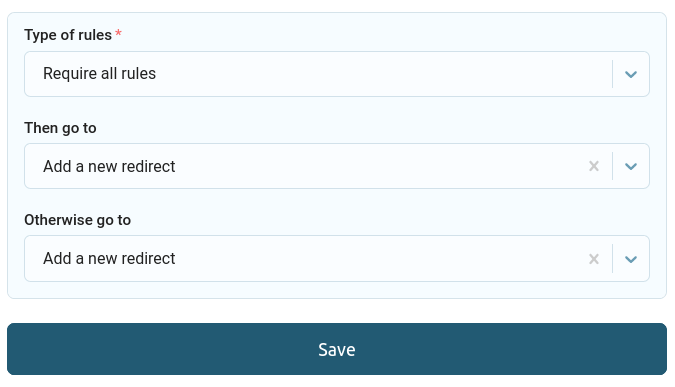Select the 'Require all rules' value text
The image size is (675, 387).
(x=99, y=74)
